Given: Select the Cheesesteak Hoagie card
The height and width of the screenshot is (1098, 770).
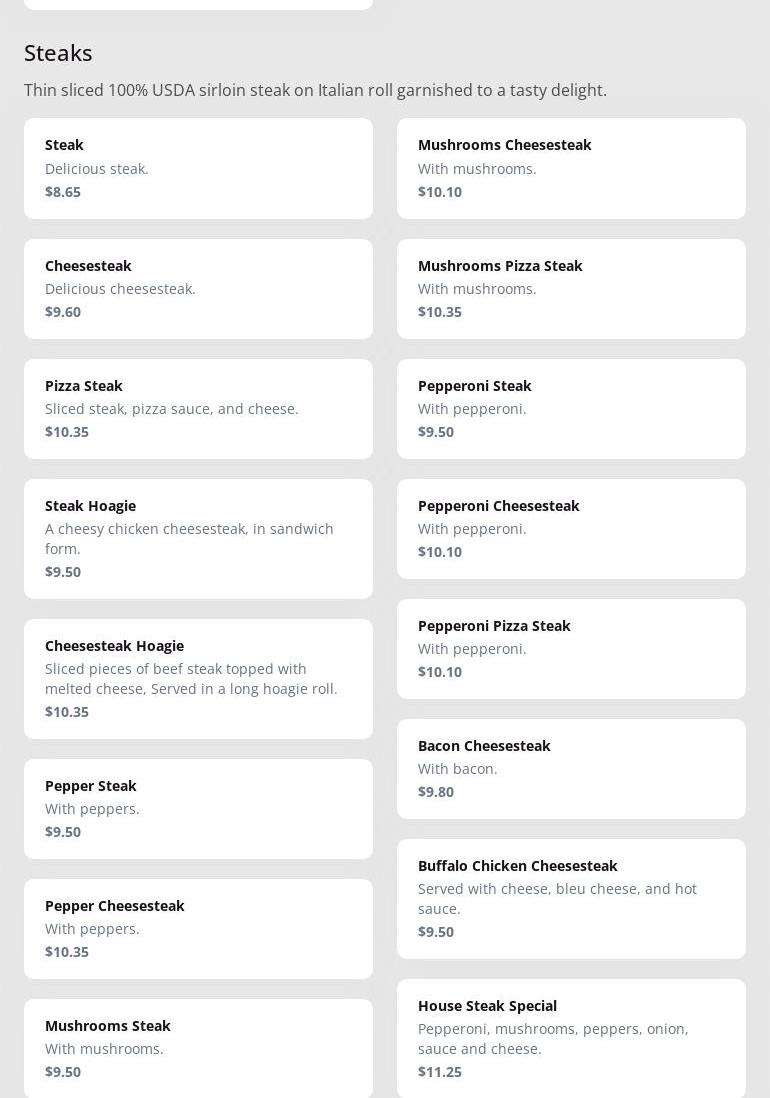Looking at the screenshot, I should (x=198, y=678).
